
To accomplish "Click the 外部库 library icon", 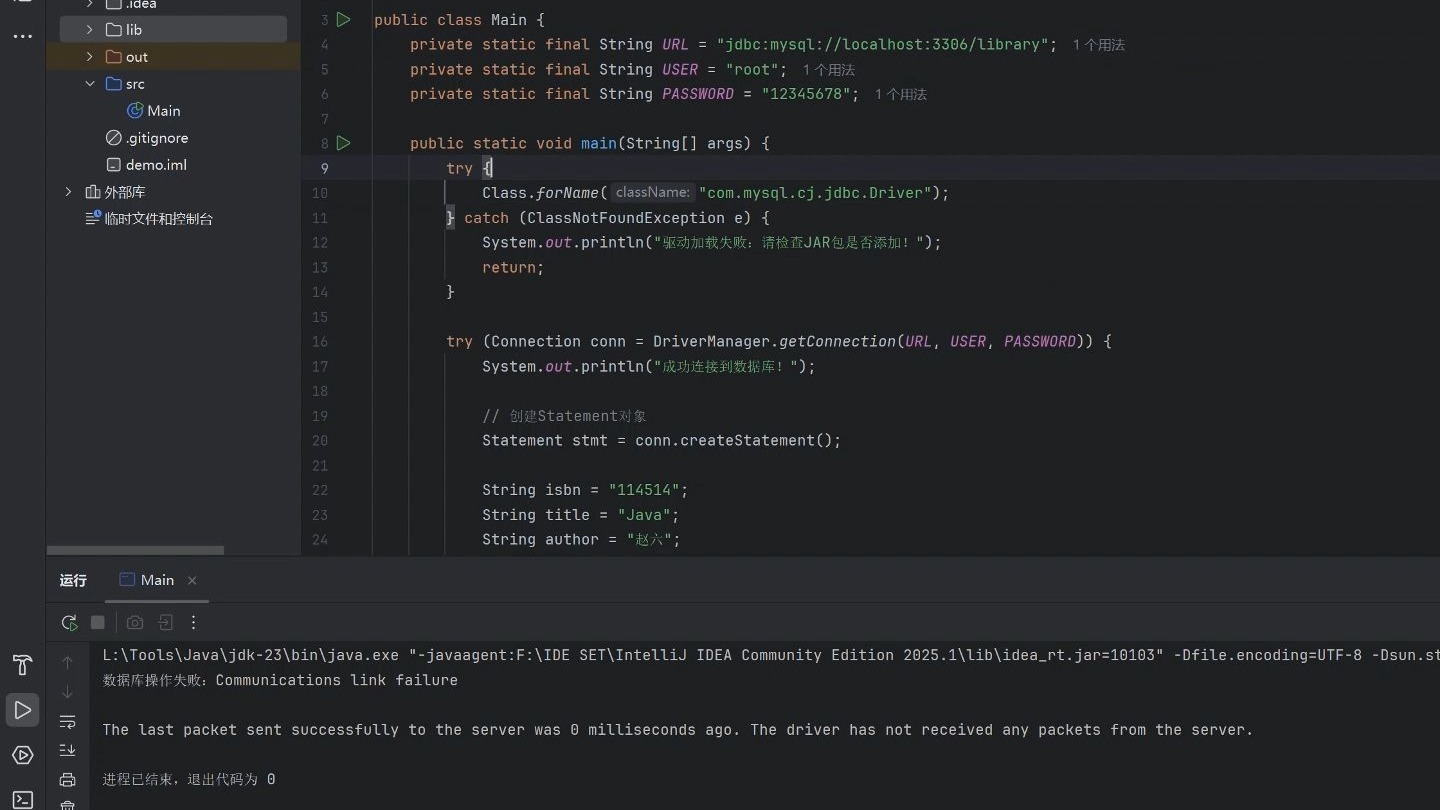I will pyautogui.click(x=92, y=192).
